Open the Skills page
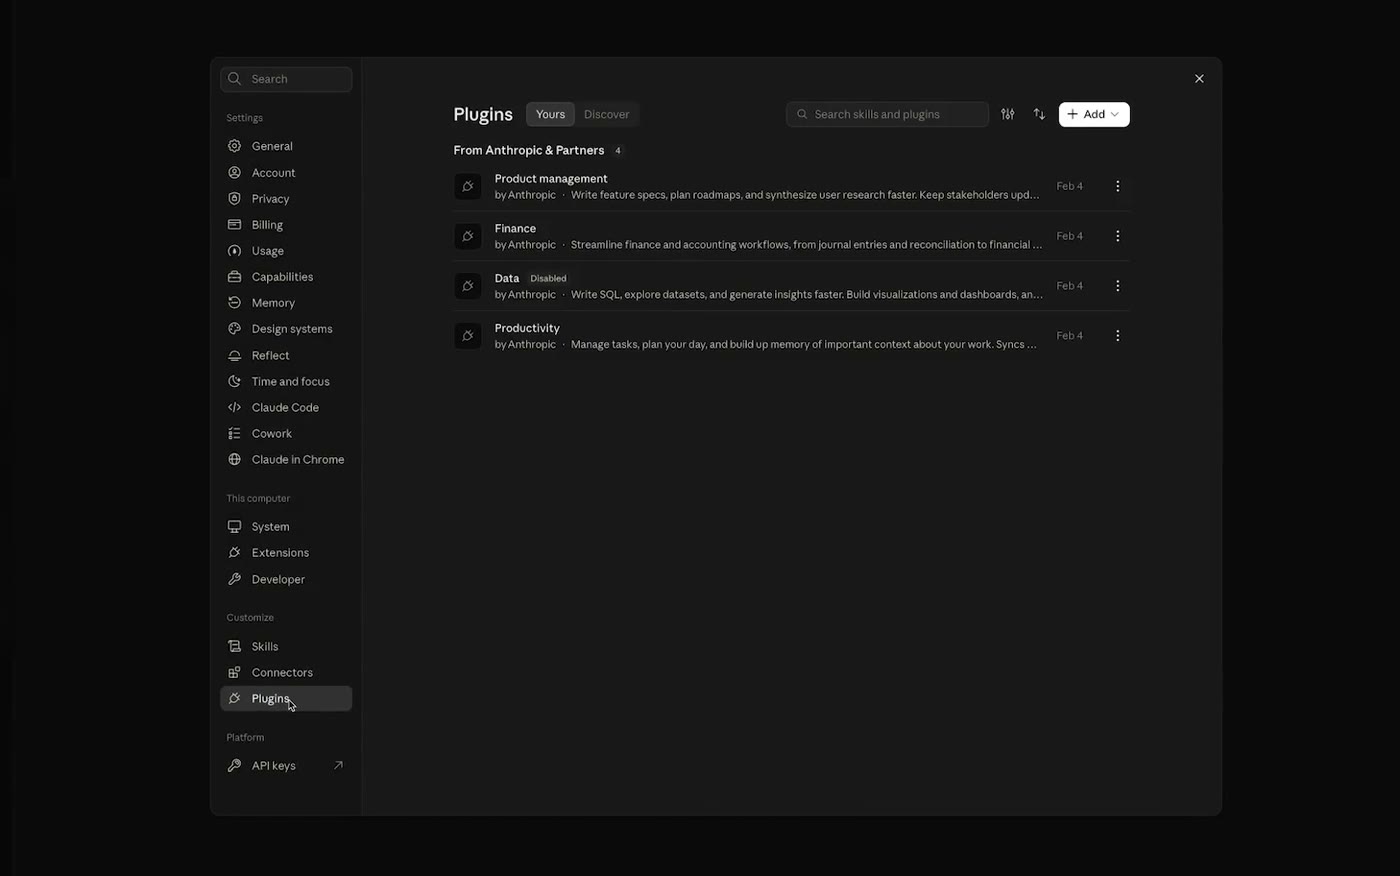The width and height of the screenshot is (1400, 876). [286, 646]
